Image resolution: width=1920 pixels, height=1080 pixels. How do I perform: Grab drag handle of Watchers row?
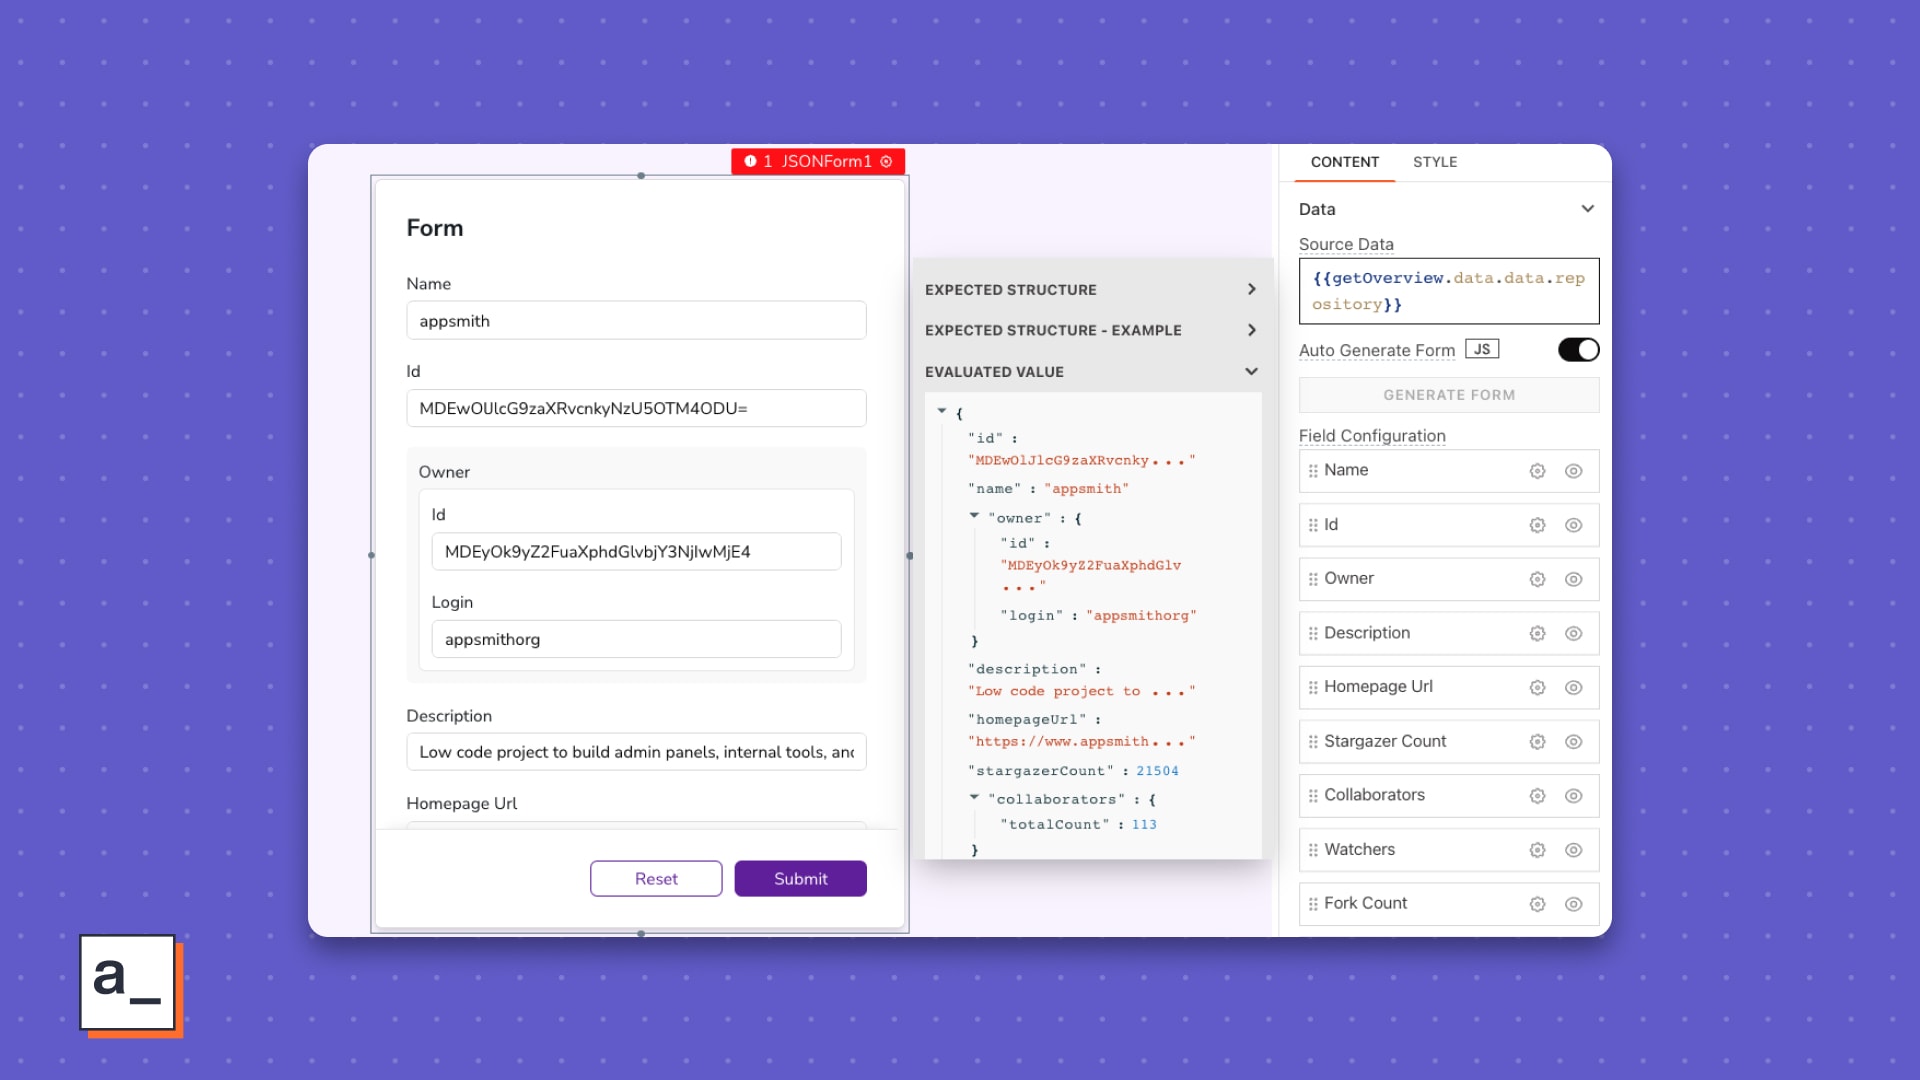point(1313,850)
